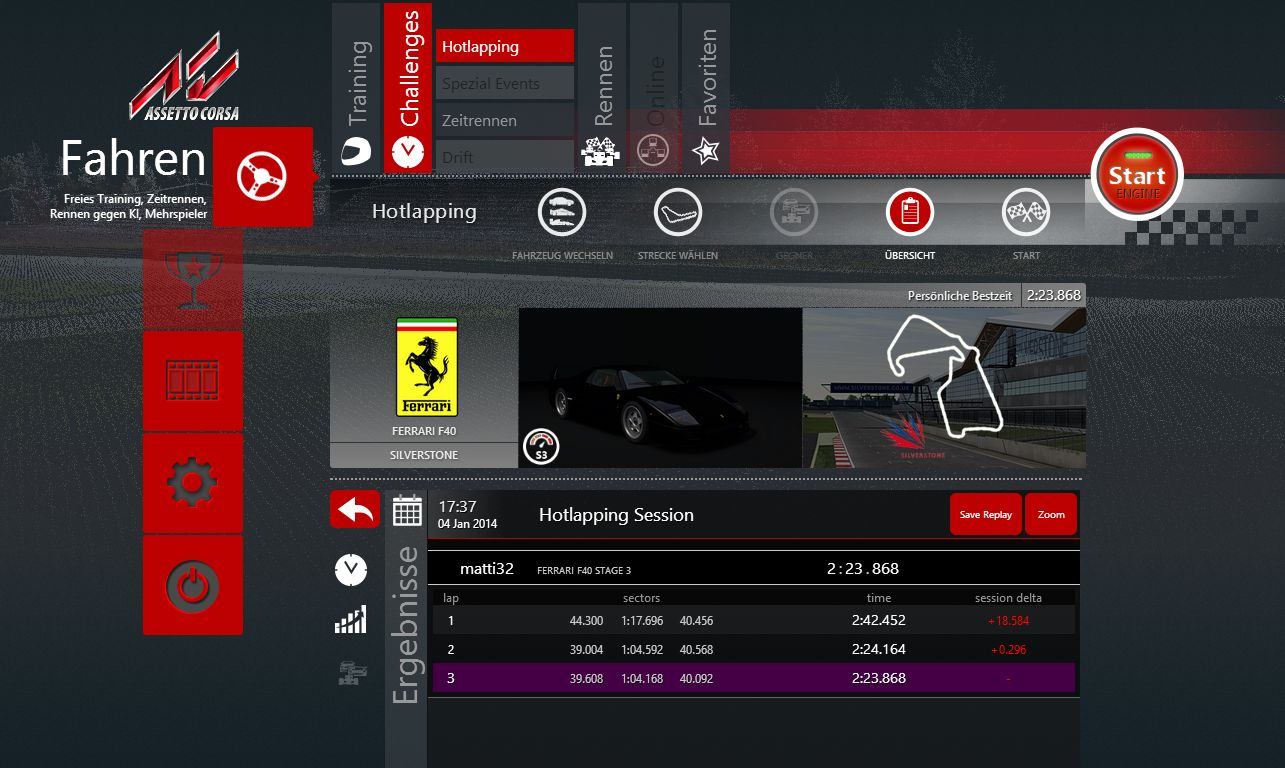Click the Save Replay button
1285x768 pixels.
point(986,514)
